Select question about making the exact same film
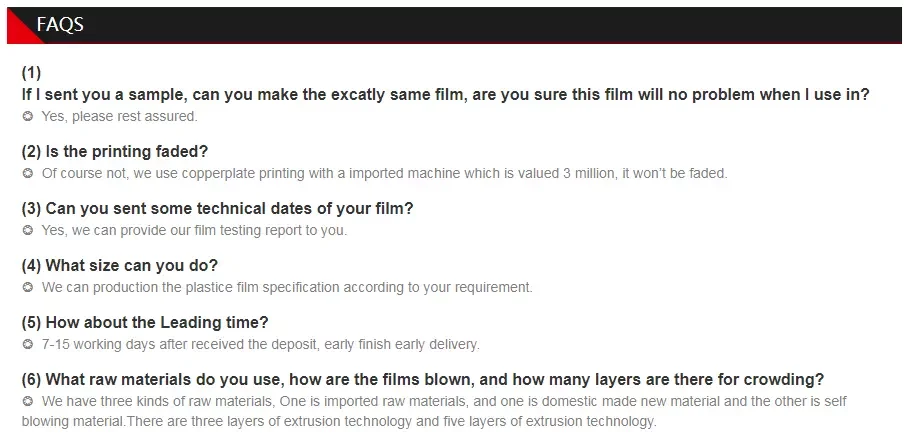The height and width of the screenshot is (446, 904). pyautogui.click(x=445, y=95)
